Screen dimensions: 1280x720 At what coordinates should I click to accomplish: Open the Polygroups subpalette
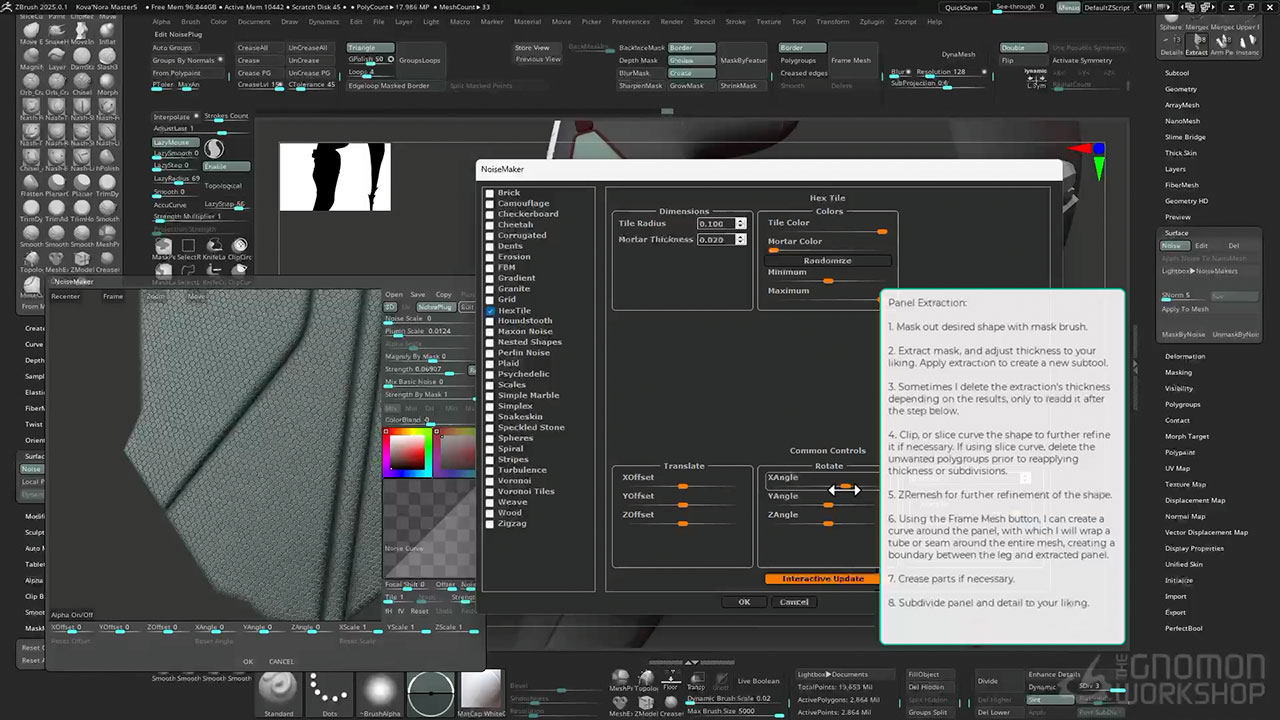pyautogui.click(x=1182, y=404)
